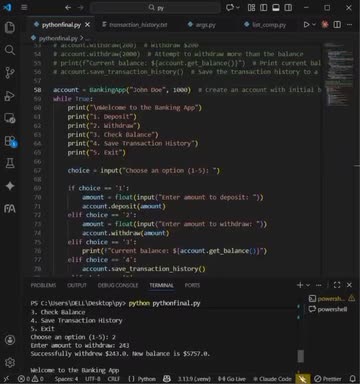The width and height of the screenshot is (360, 384).
Task: Open Customize Layout in title bar
Action: [251, 7]
